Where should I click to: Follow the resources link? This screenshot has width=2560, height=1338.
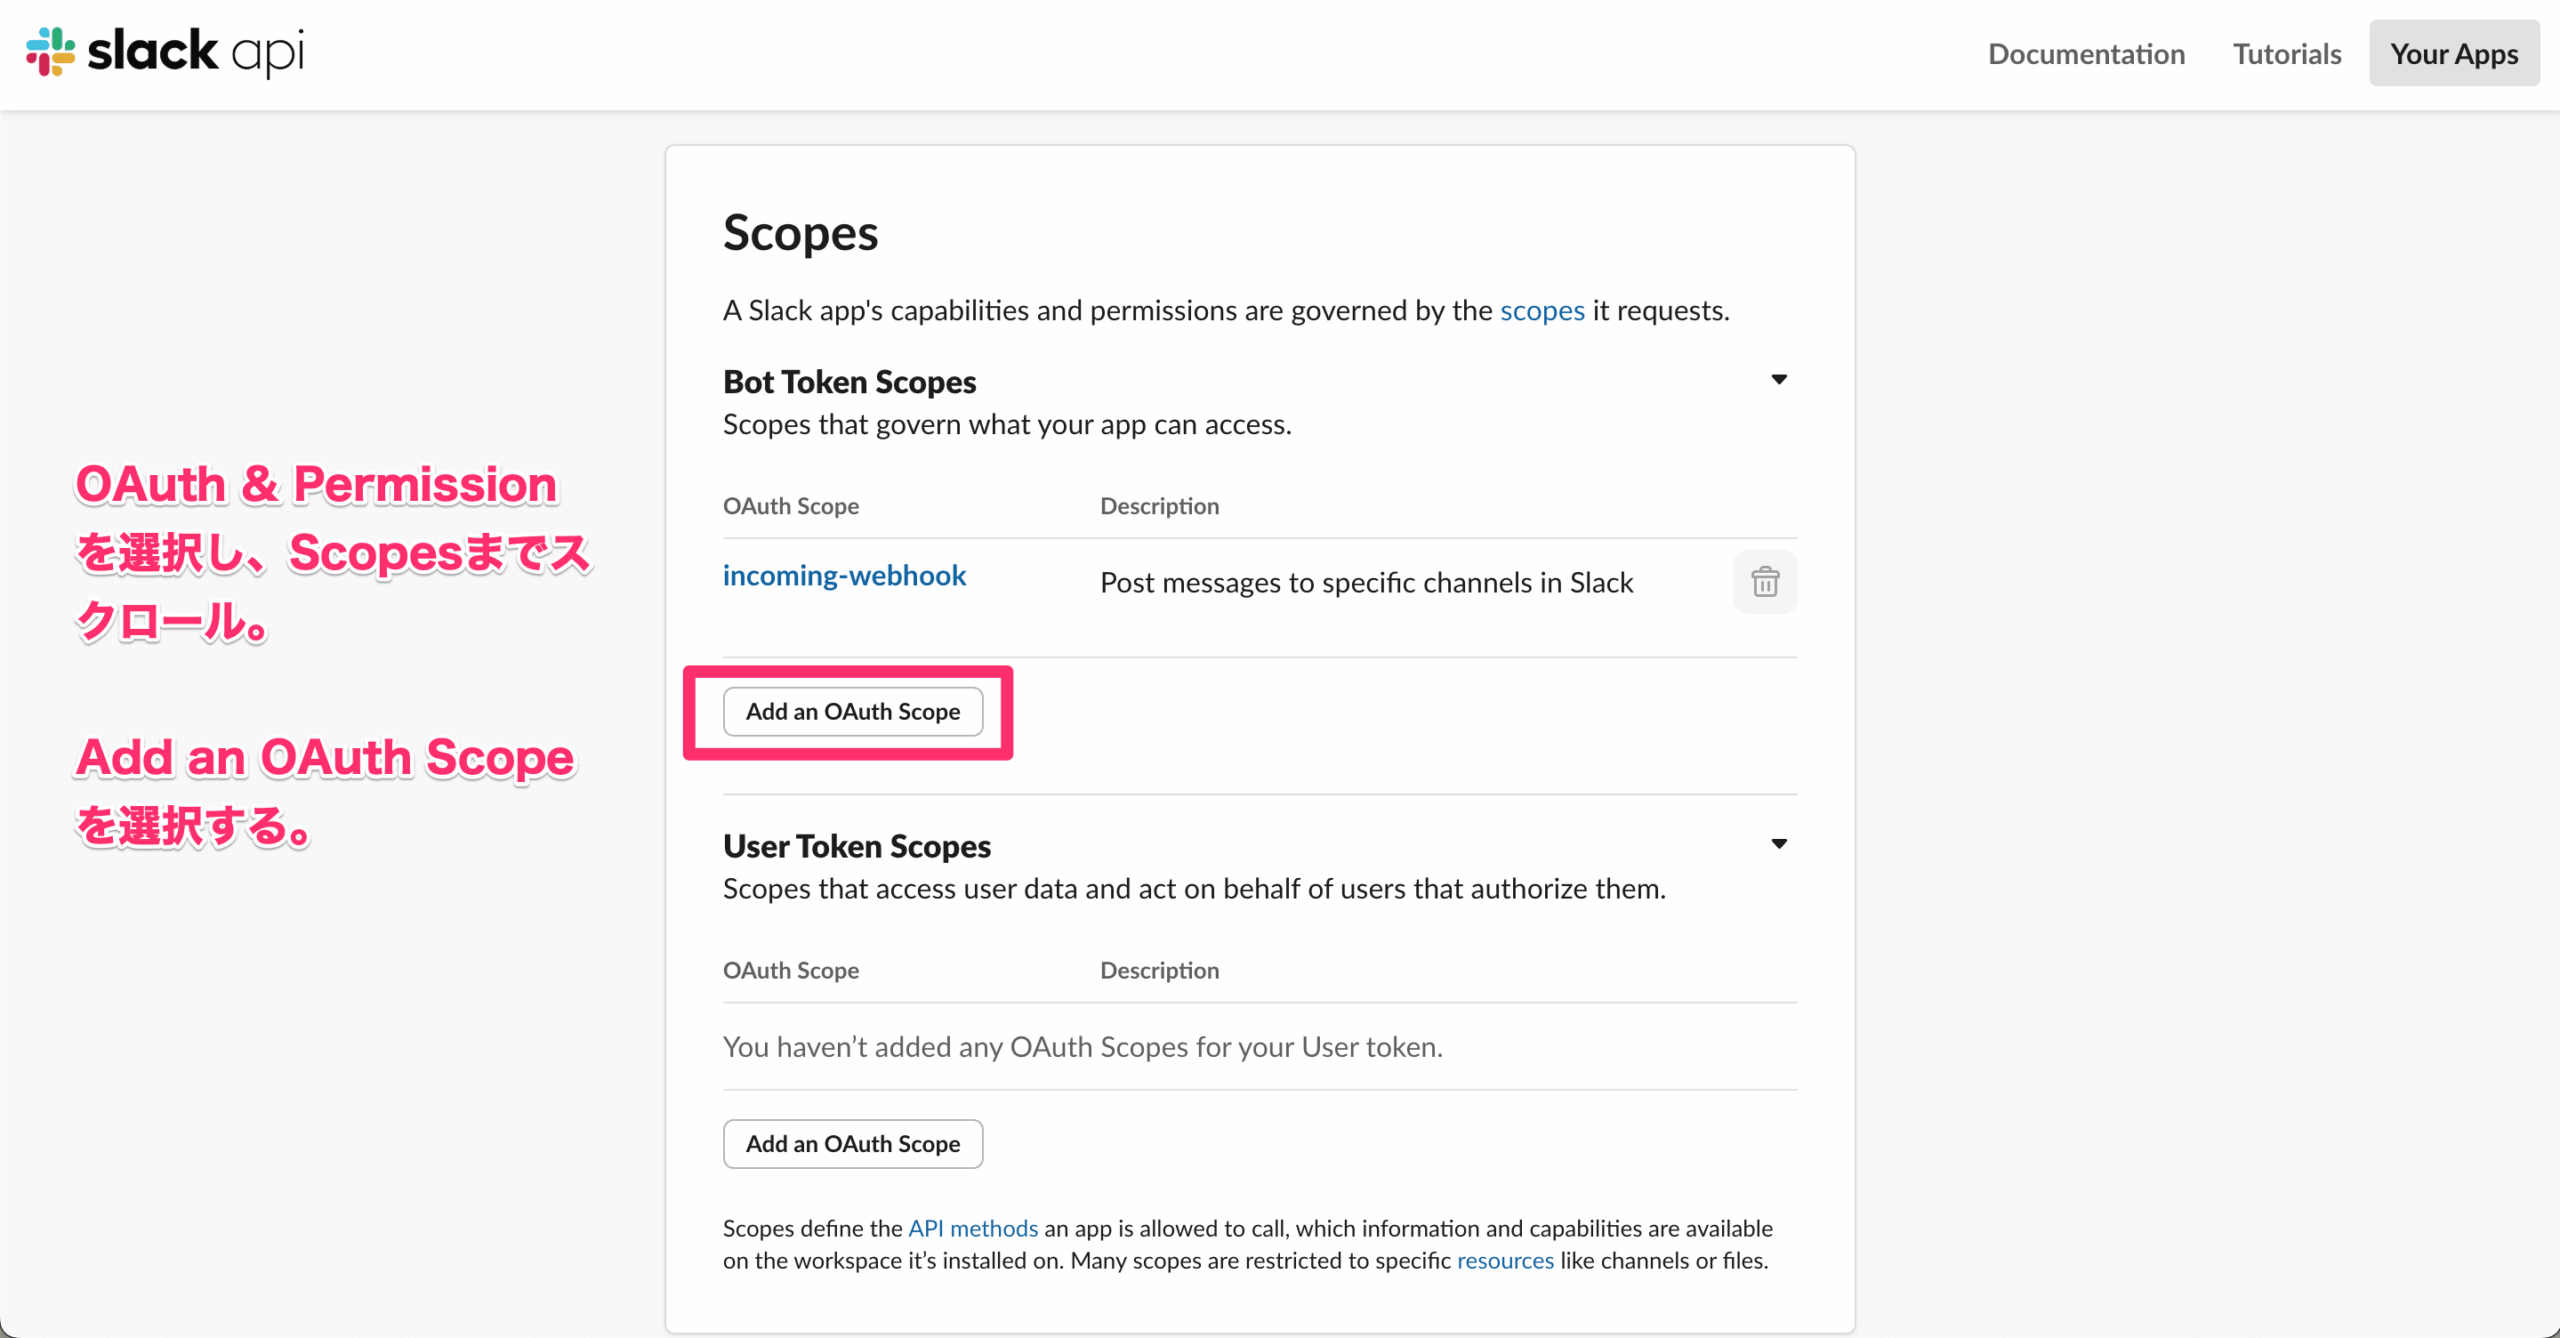pos(1505,1260)
